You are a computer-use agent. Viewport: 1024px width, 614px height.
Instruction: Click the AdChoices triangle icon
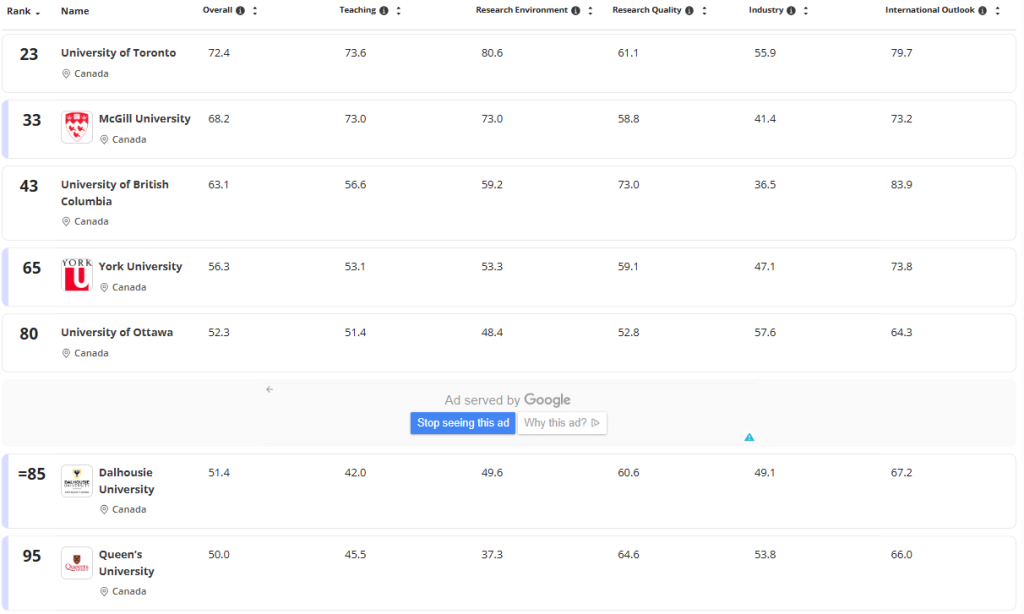749,437
